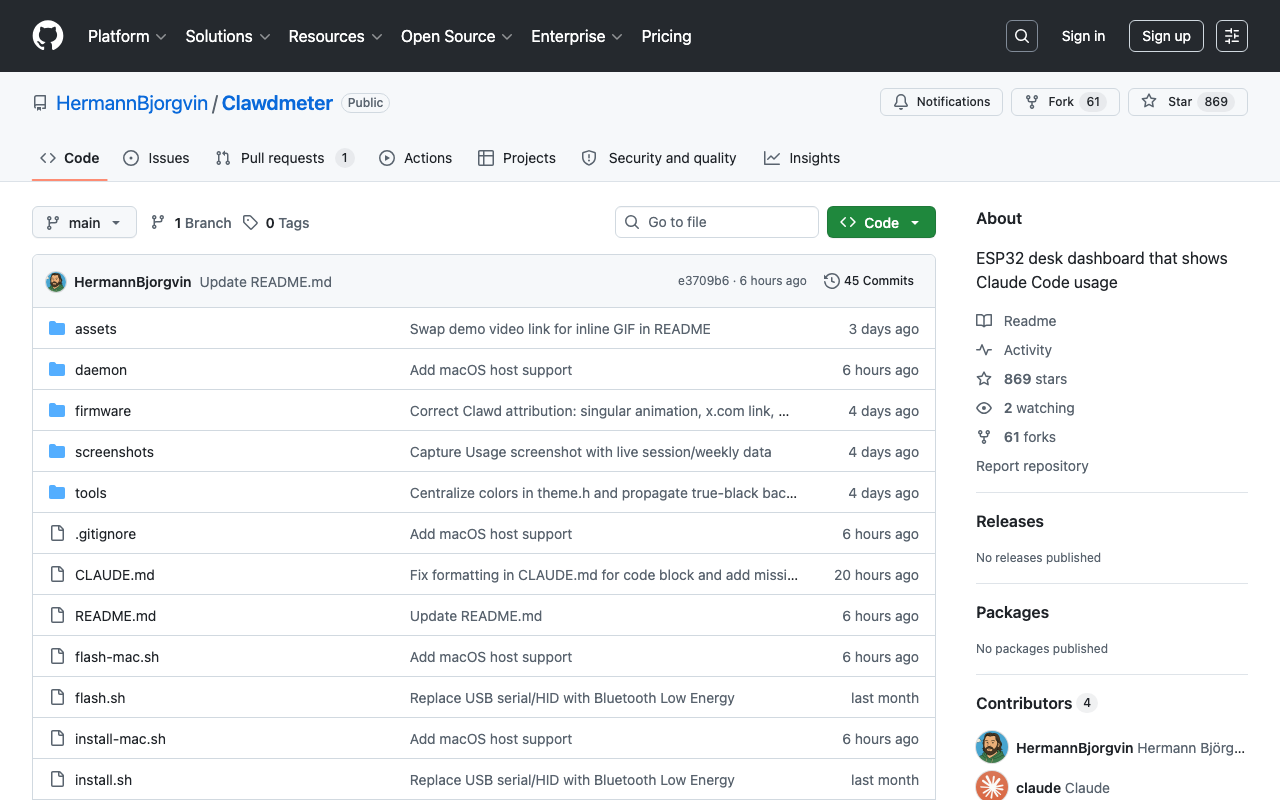This screenshot has width=1280, height=800.
Task: Open the 1 Branch link
Action: coord(191,223)
